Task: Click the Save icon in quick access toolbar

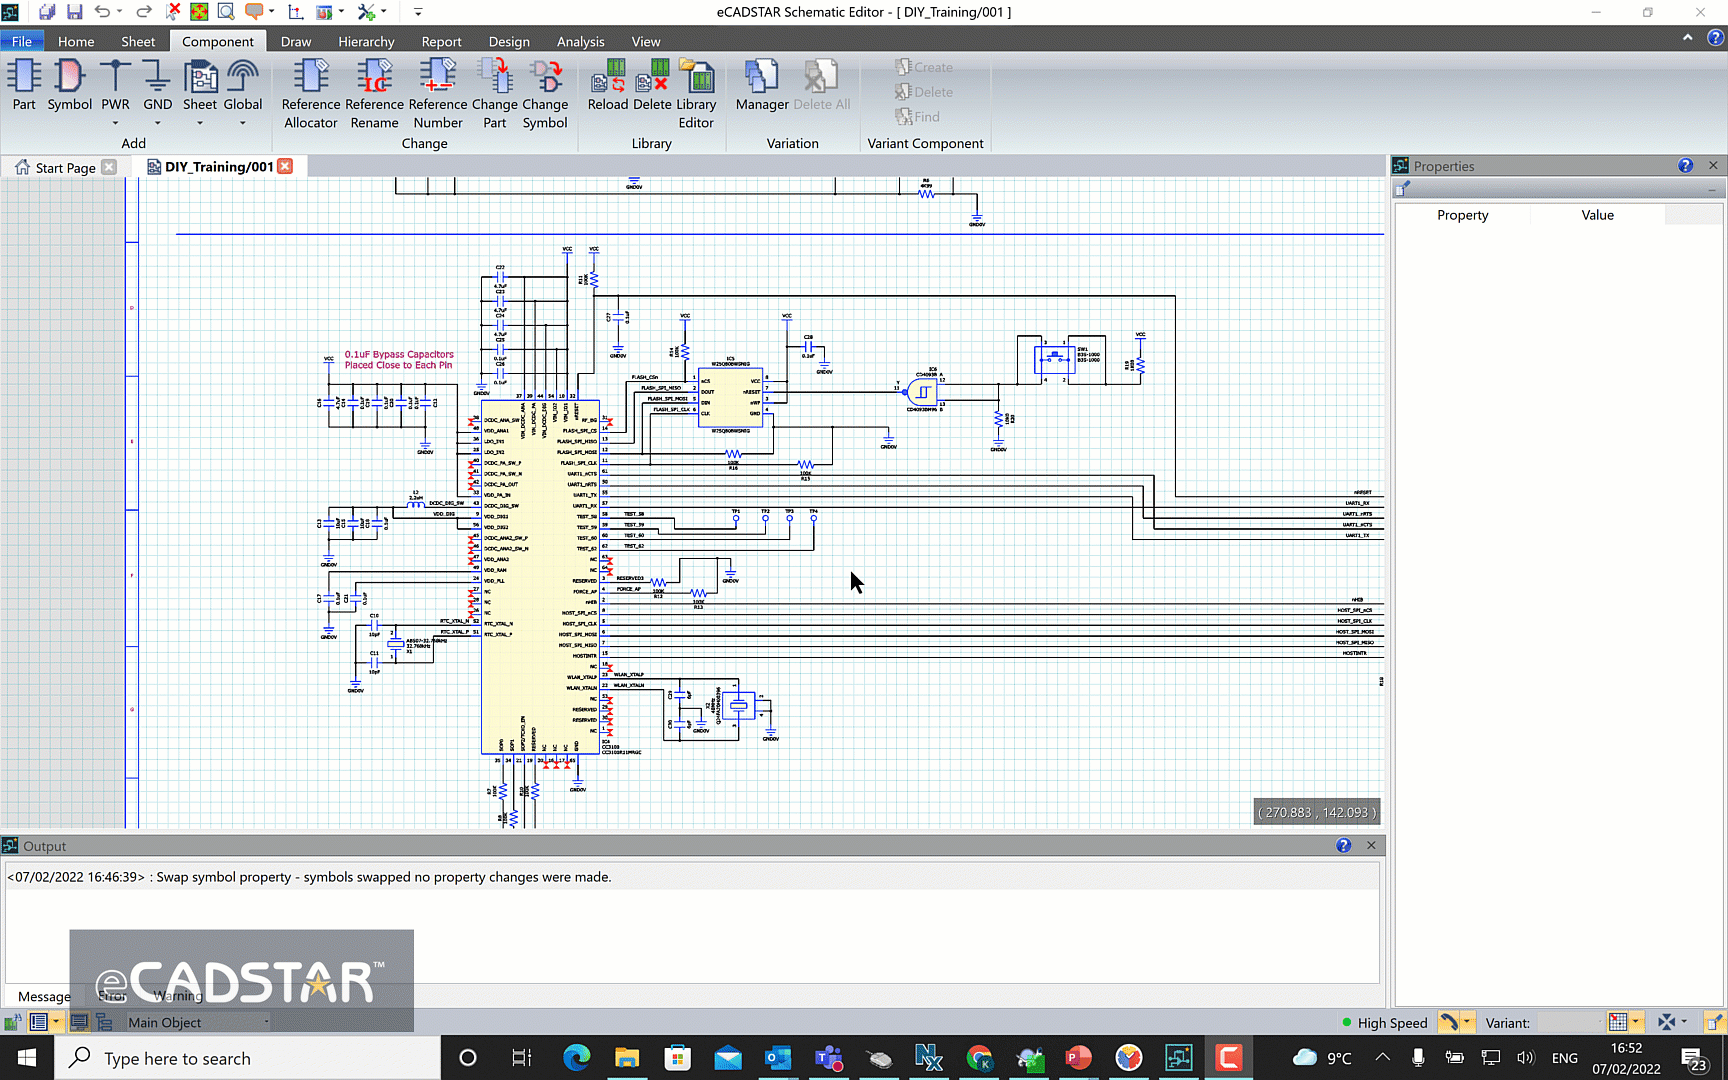Action: click(x=75, y=12)
